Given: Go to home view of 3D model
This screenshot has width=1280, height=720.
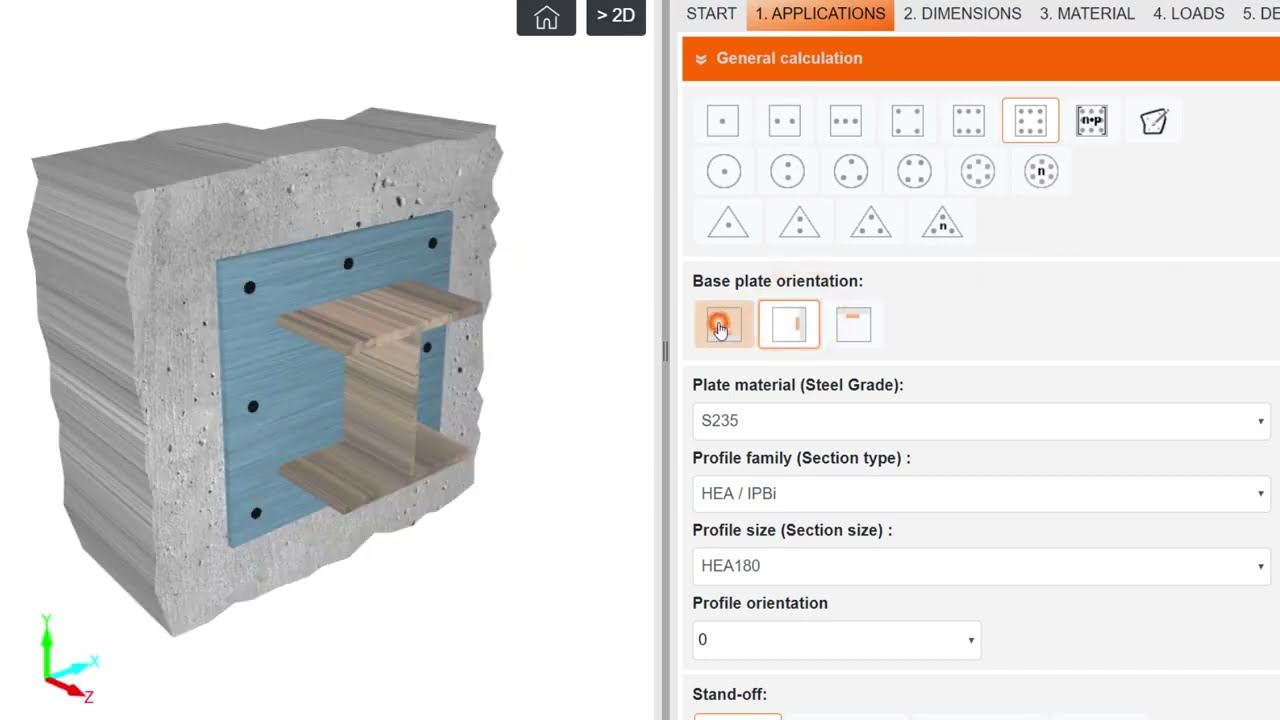Looking at the screenshot, I should click(x=546, y=17).
